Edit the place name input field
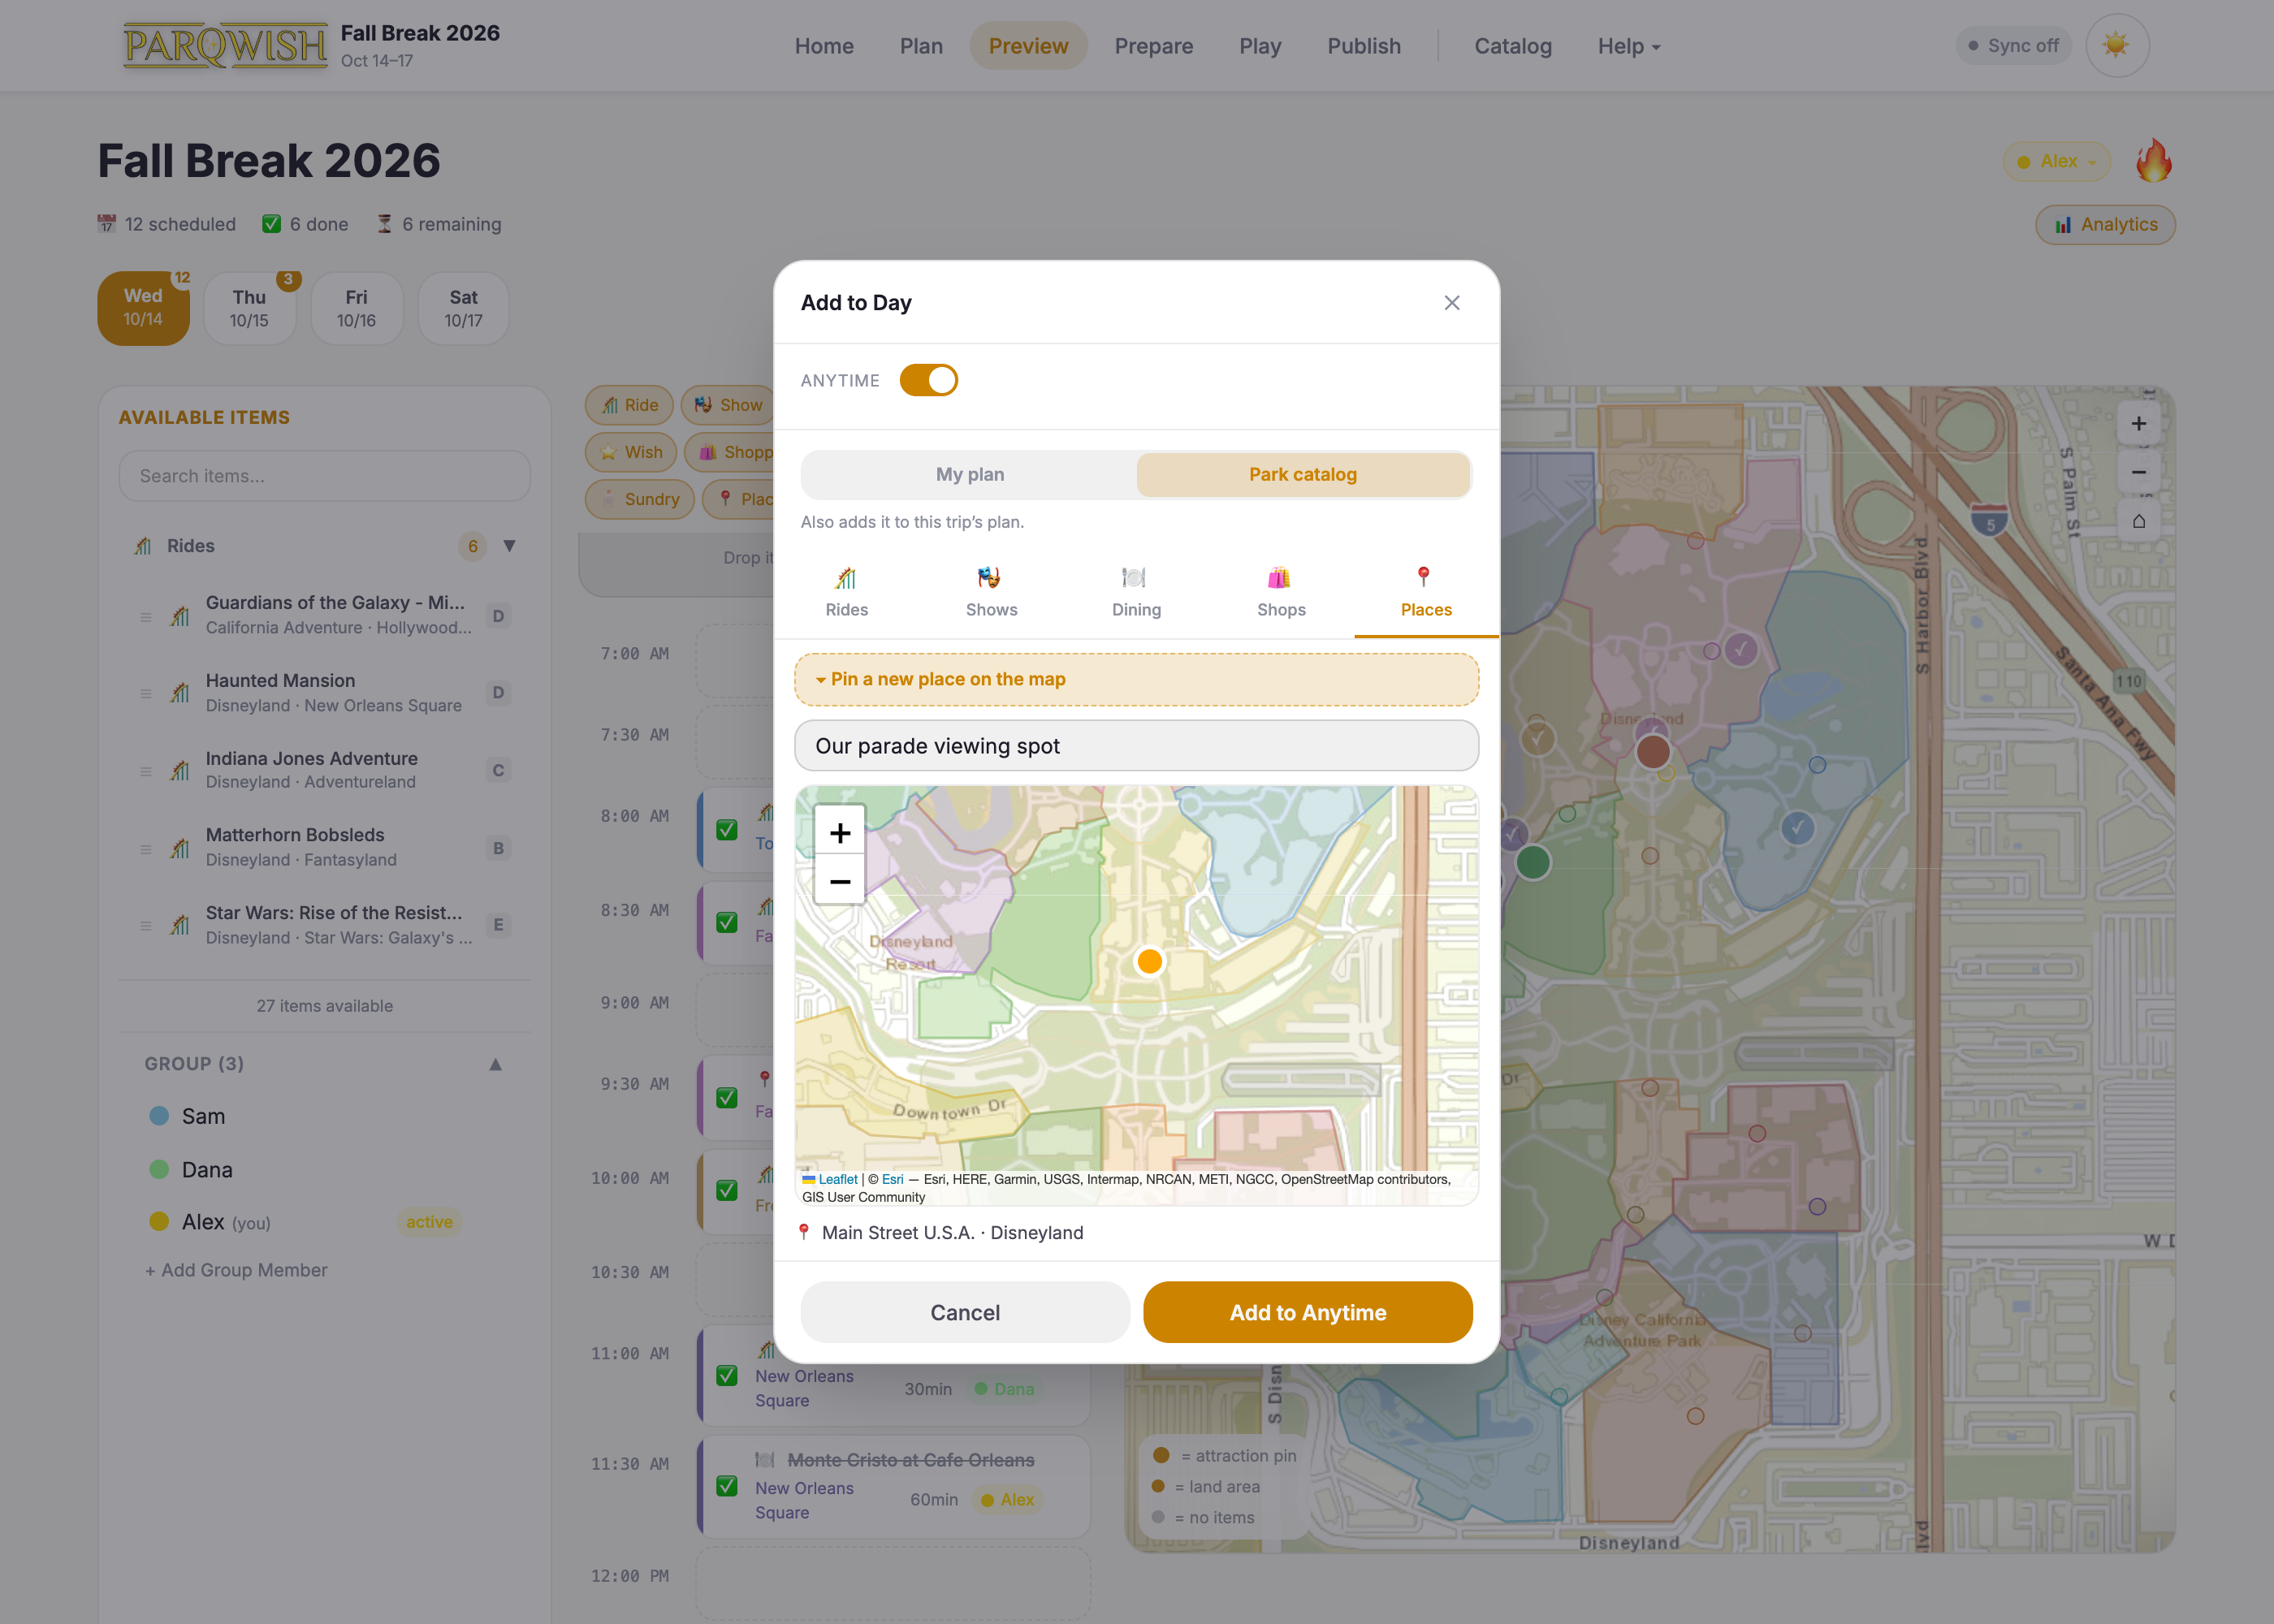2274x1624 pixels. 1136,746
